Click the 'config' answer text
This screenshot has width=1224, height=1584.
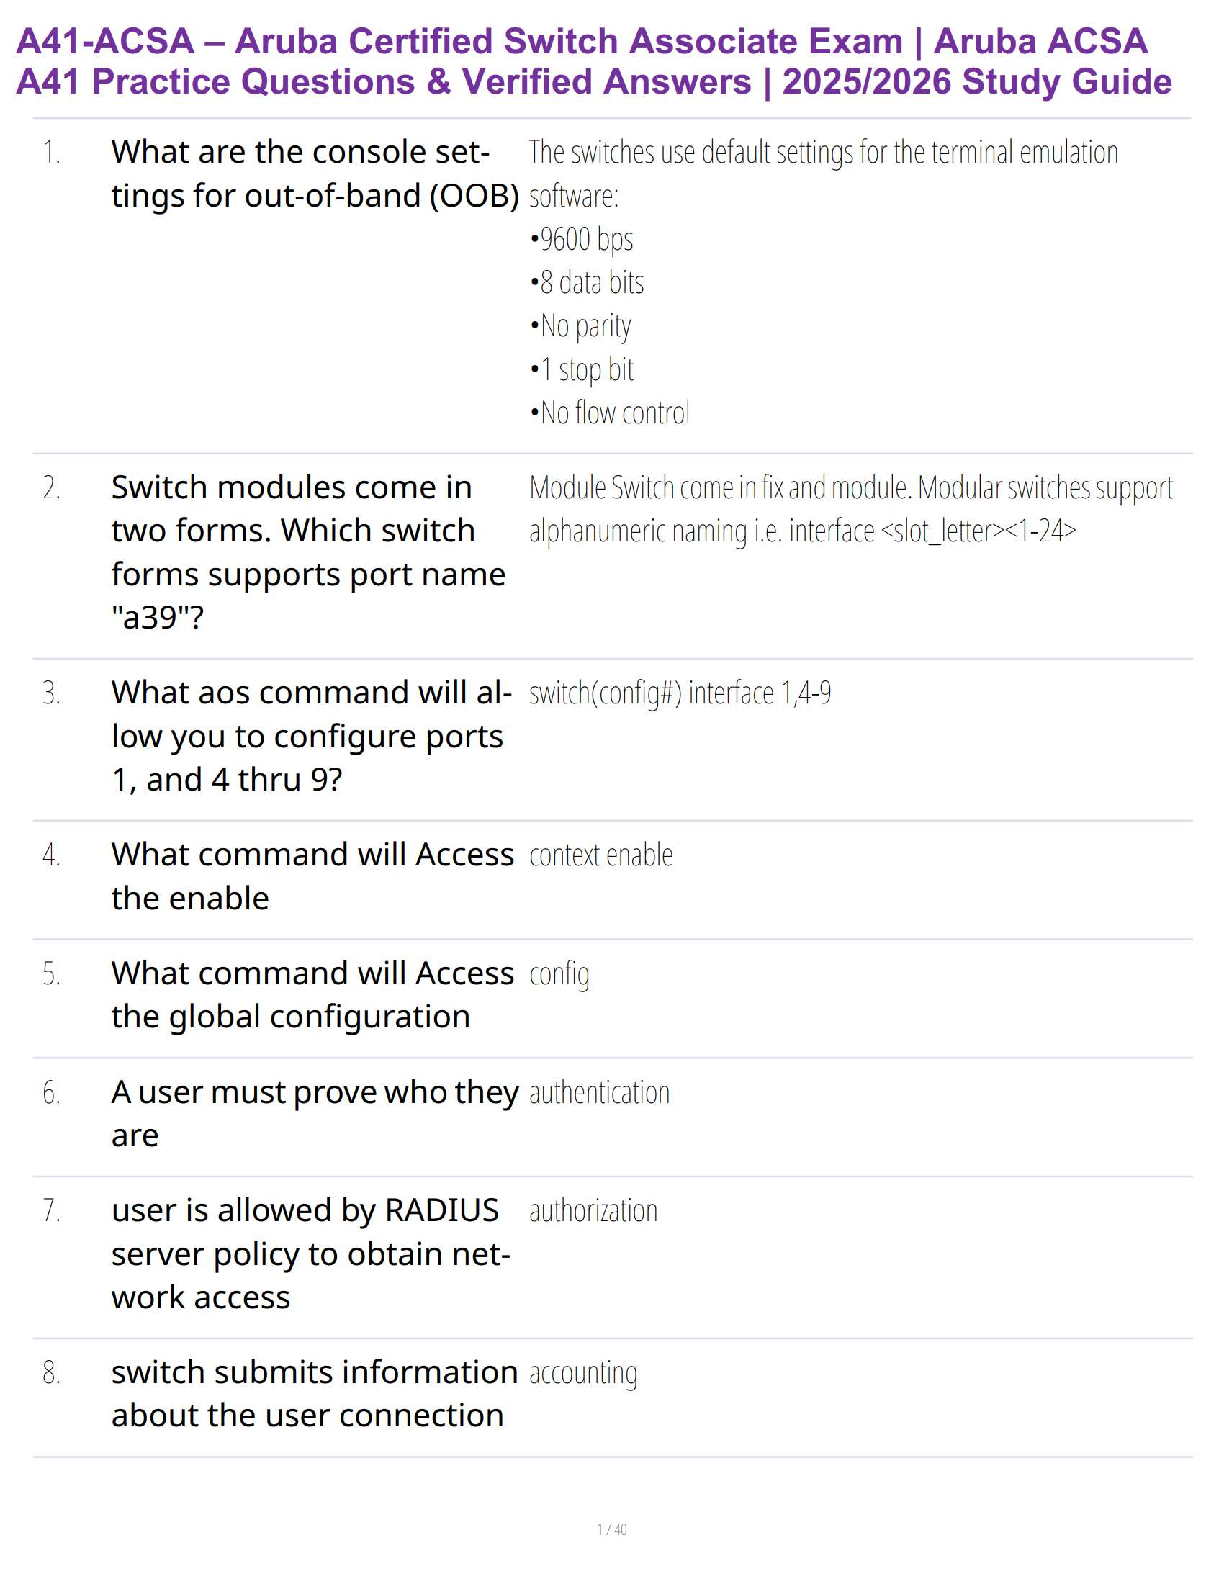[x=559, y=974]
